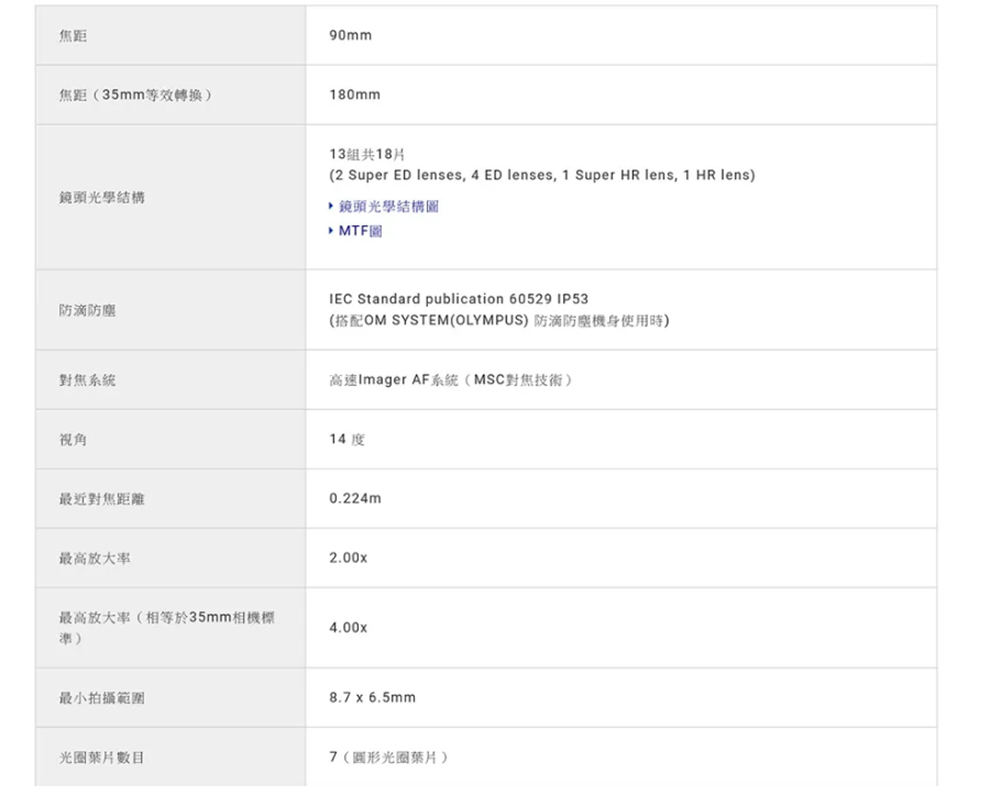The image size is (990, 796).
Task: Select the 光圈葉片數目 row label
Action: click(102, 757)
